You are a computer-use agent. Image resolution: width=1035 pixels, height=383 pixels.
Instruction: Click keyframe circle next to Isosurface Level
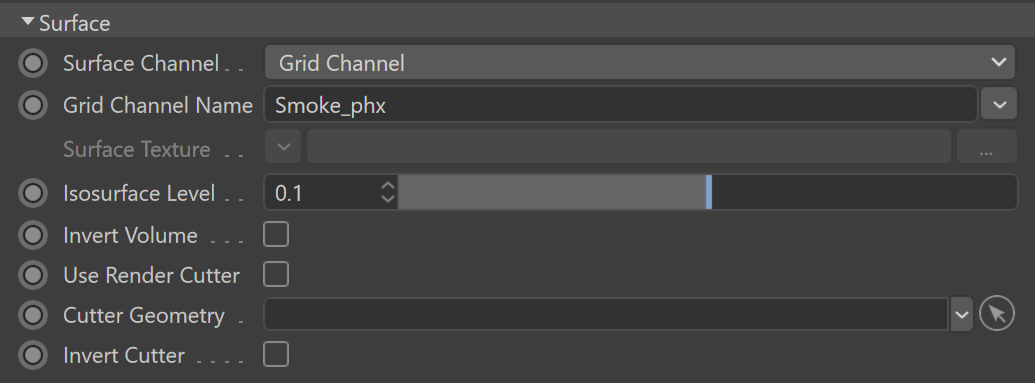[x=33, y=193]
